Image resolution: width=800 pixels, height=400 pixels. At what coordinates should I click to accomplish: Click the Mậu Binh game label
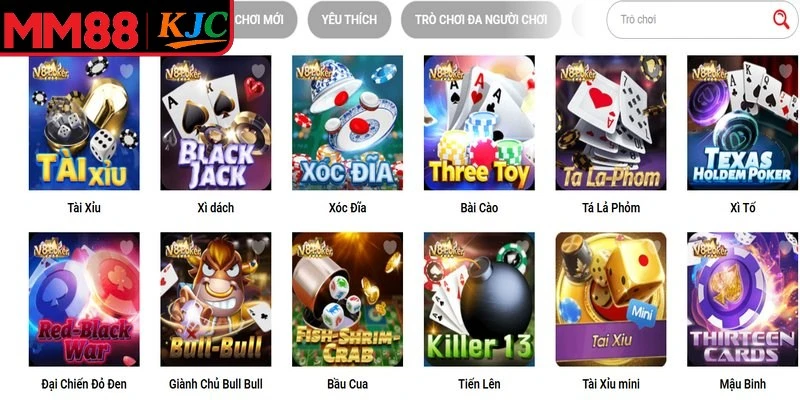click(742, 384)
